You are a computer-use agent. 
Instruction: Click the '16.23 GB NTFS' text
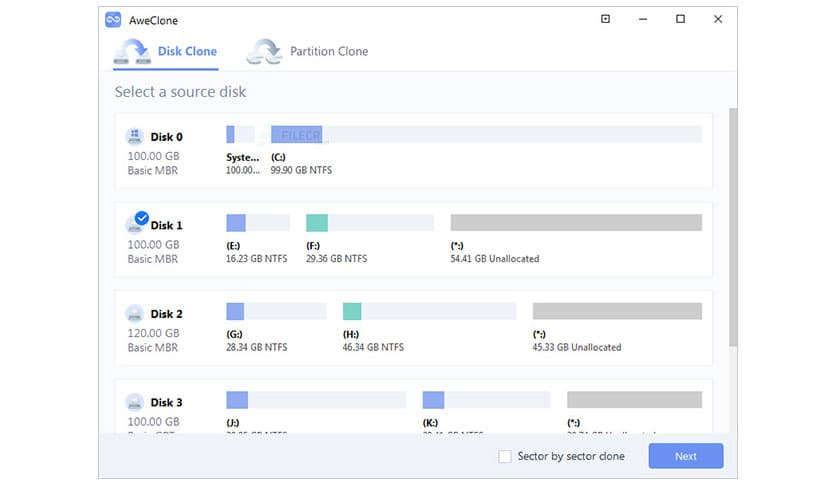click(256, 259)
